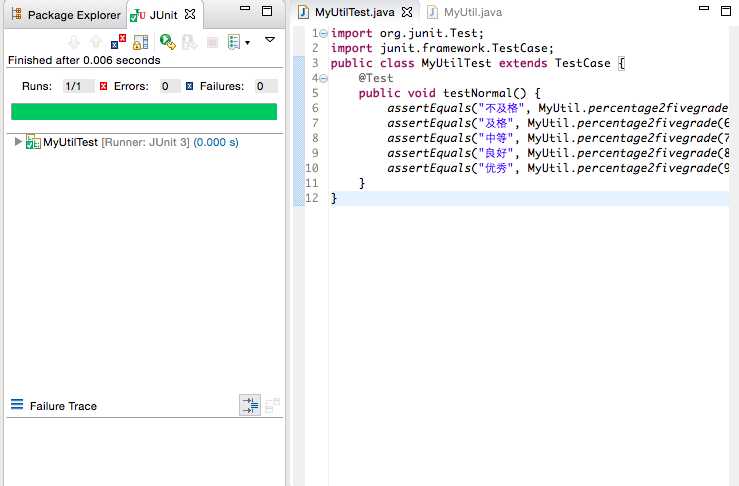
Task: Click the MyUtilTest.java file icon
Action: tap(304, 12)
